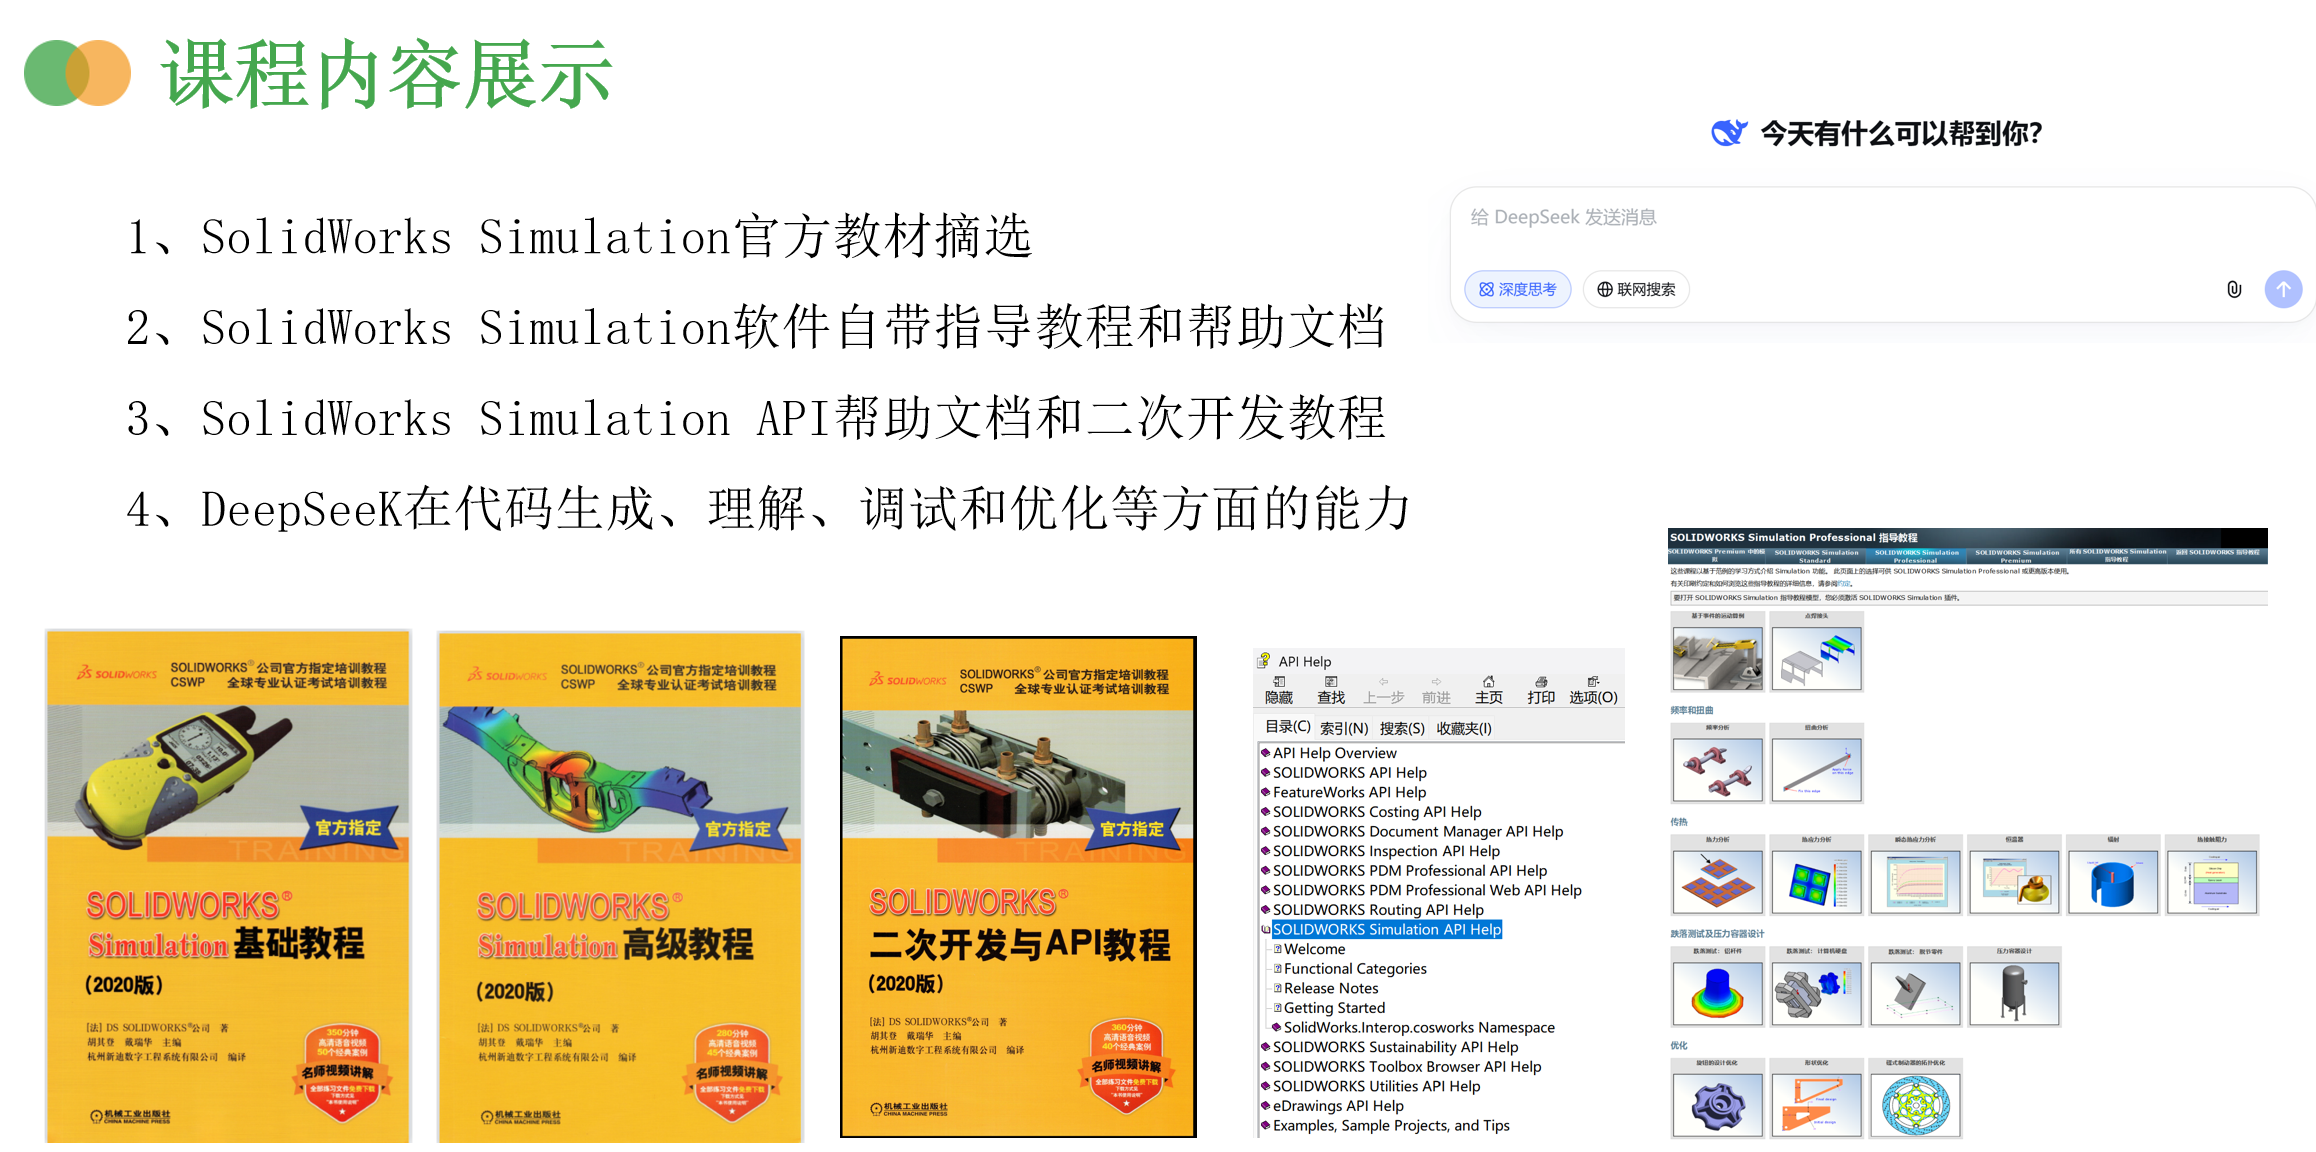
Task: Open the 热应力分析 thermal stress thumbnail
Action: coord(1816,881)
